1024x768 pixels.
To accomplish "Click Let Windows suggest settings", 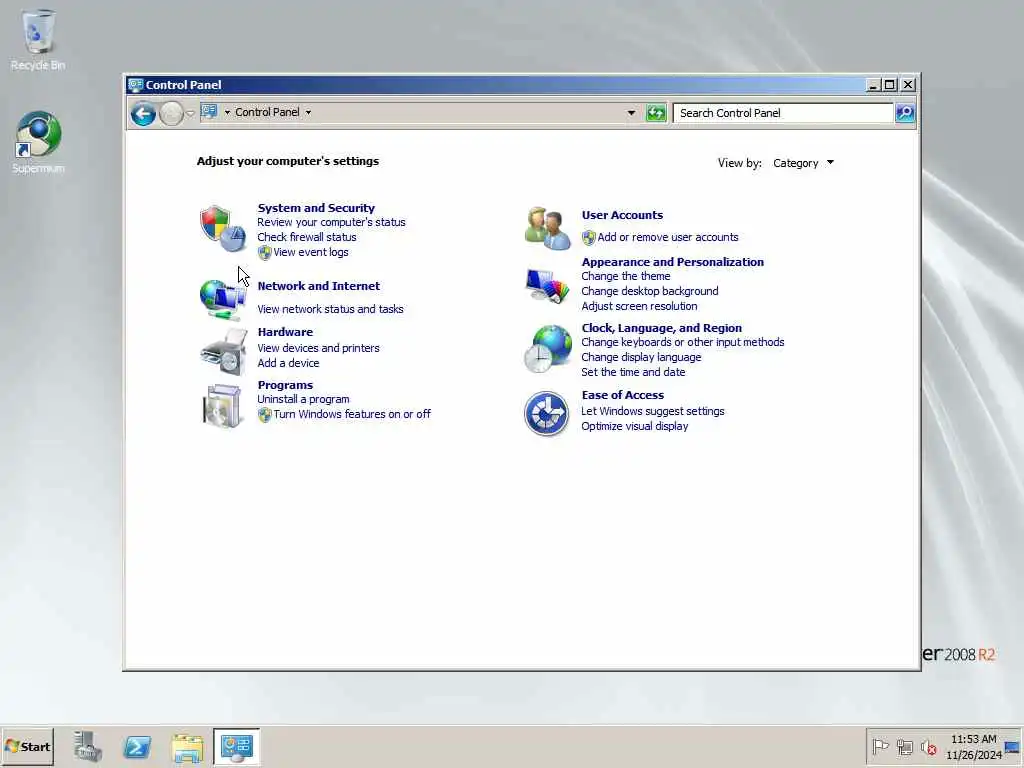I will [x=652, y=411].
